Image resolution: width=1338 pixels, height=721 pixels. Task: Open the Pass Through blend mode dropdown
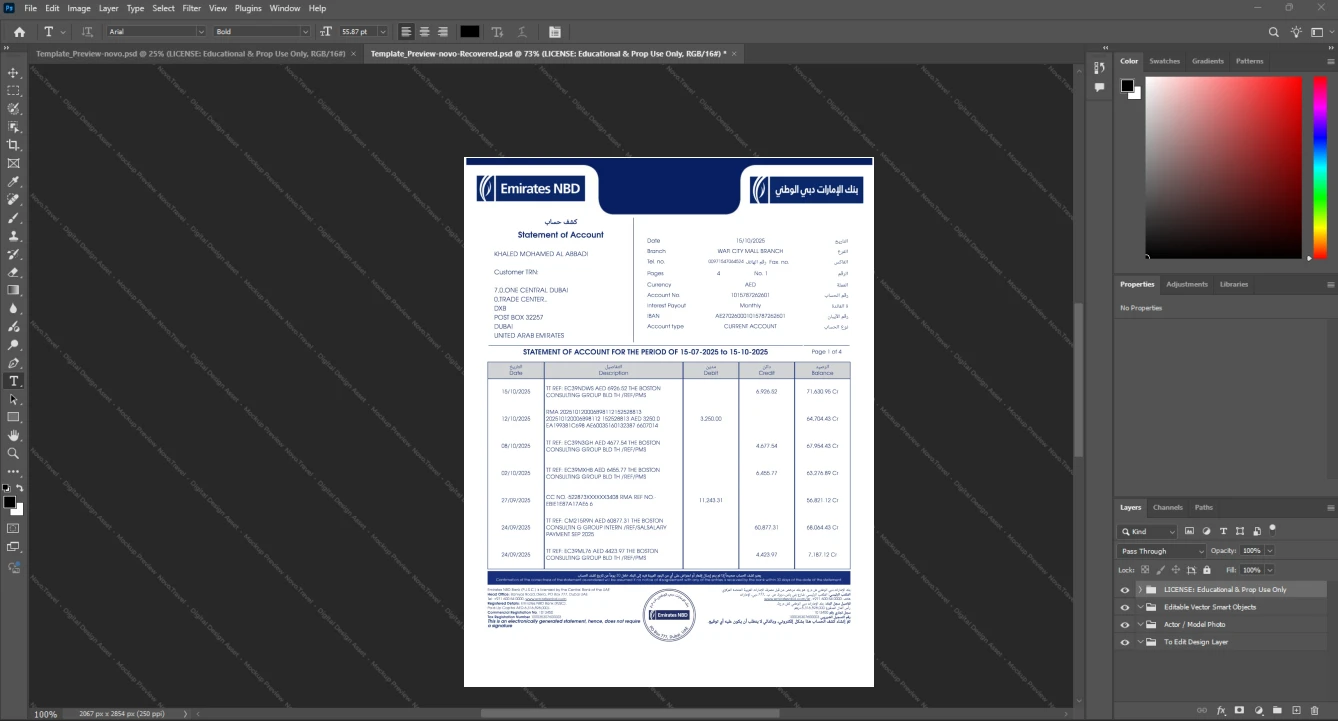(x=1162, y=551)
